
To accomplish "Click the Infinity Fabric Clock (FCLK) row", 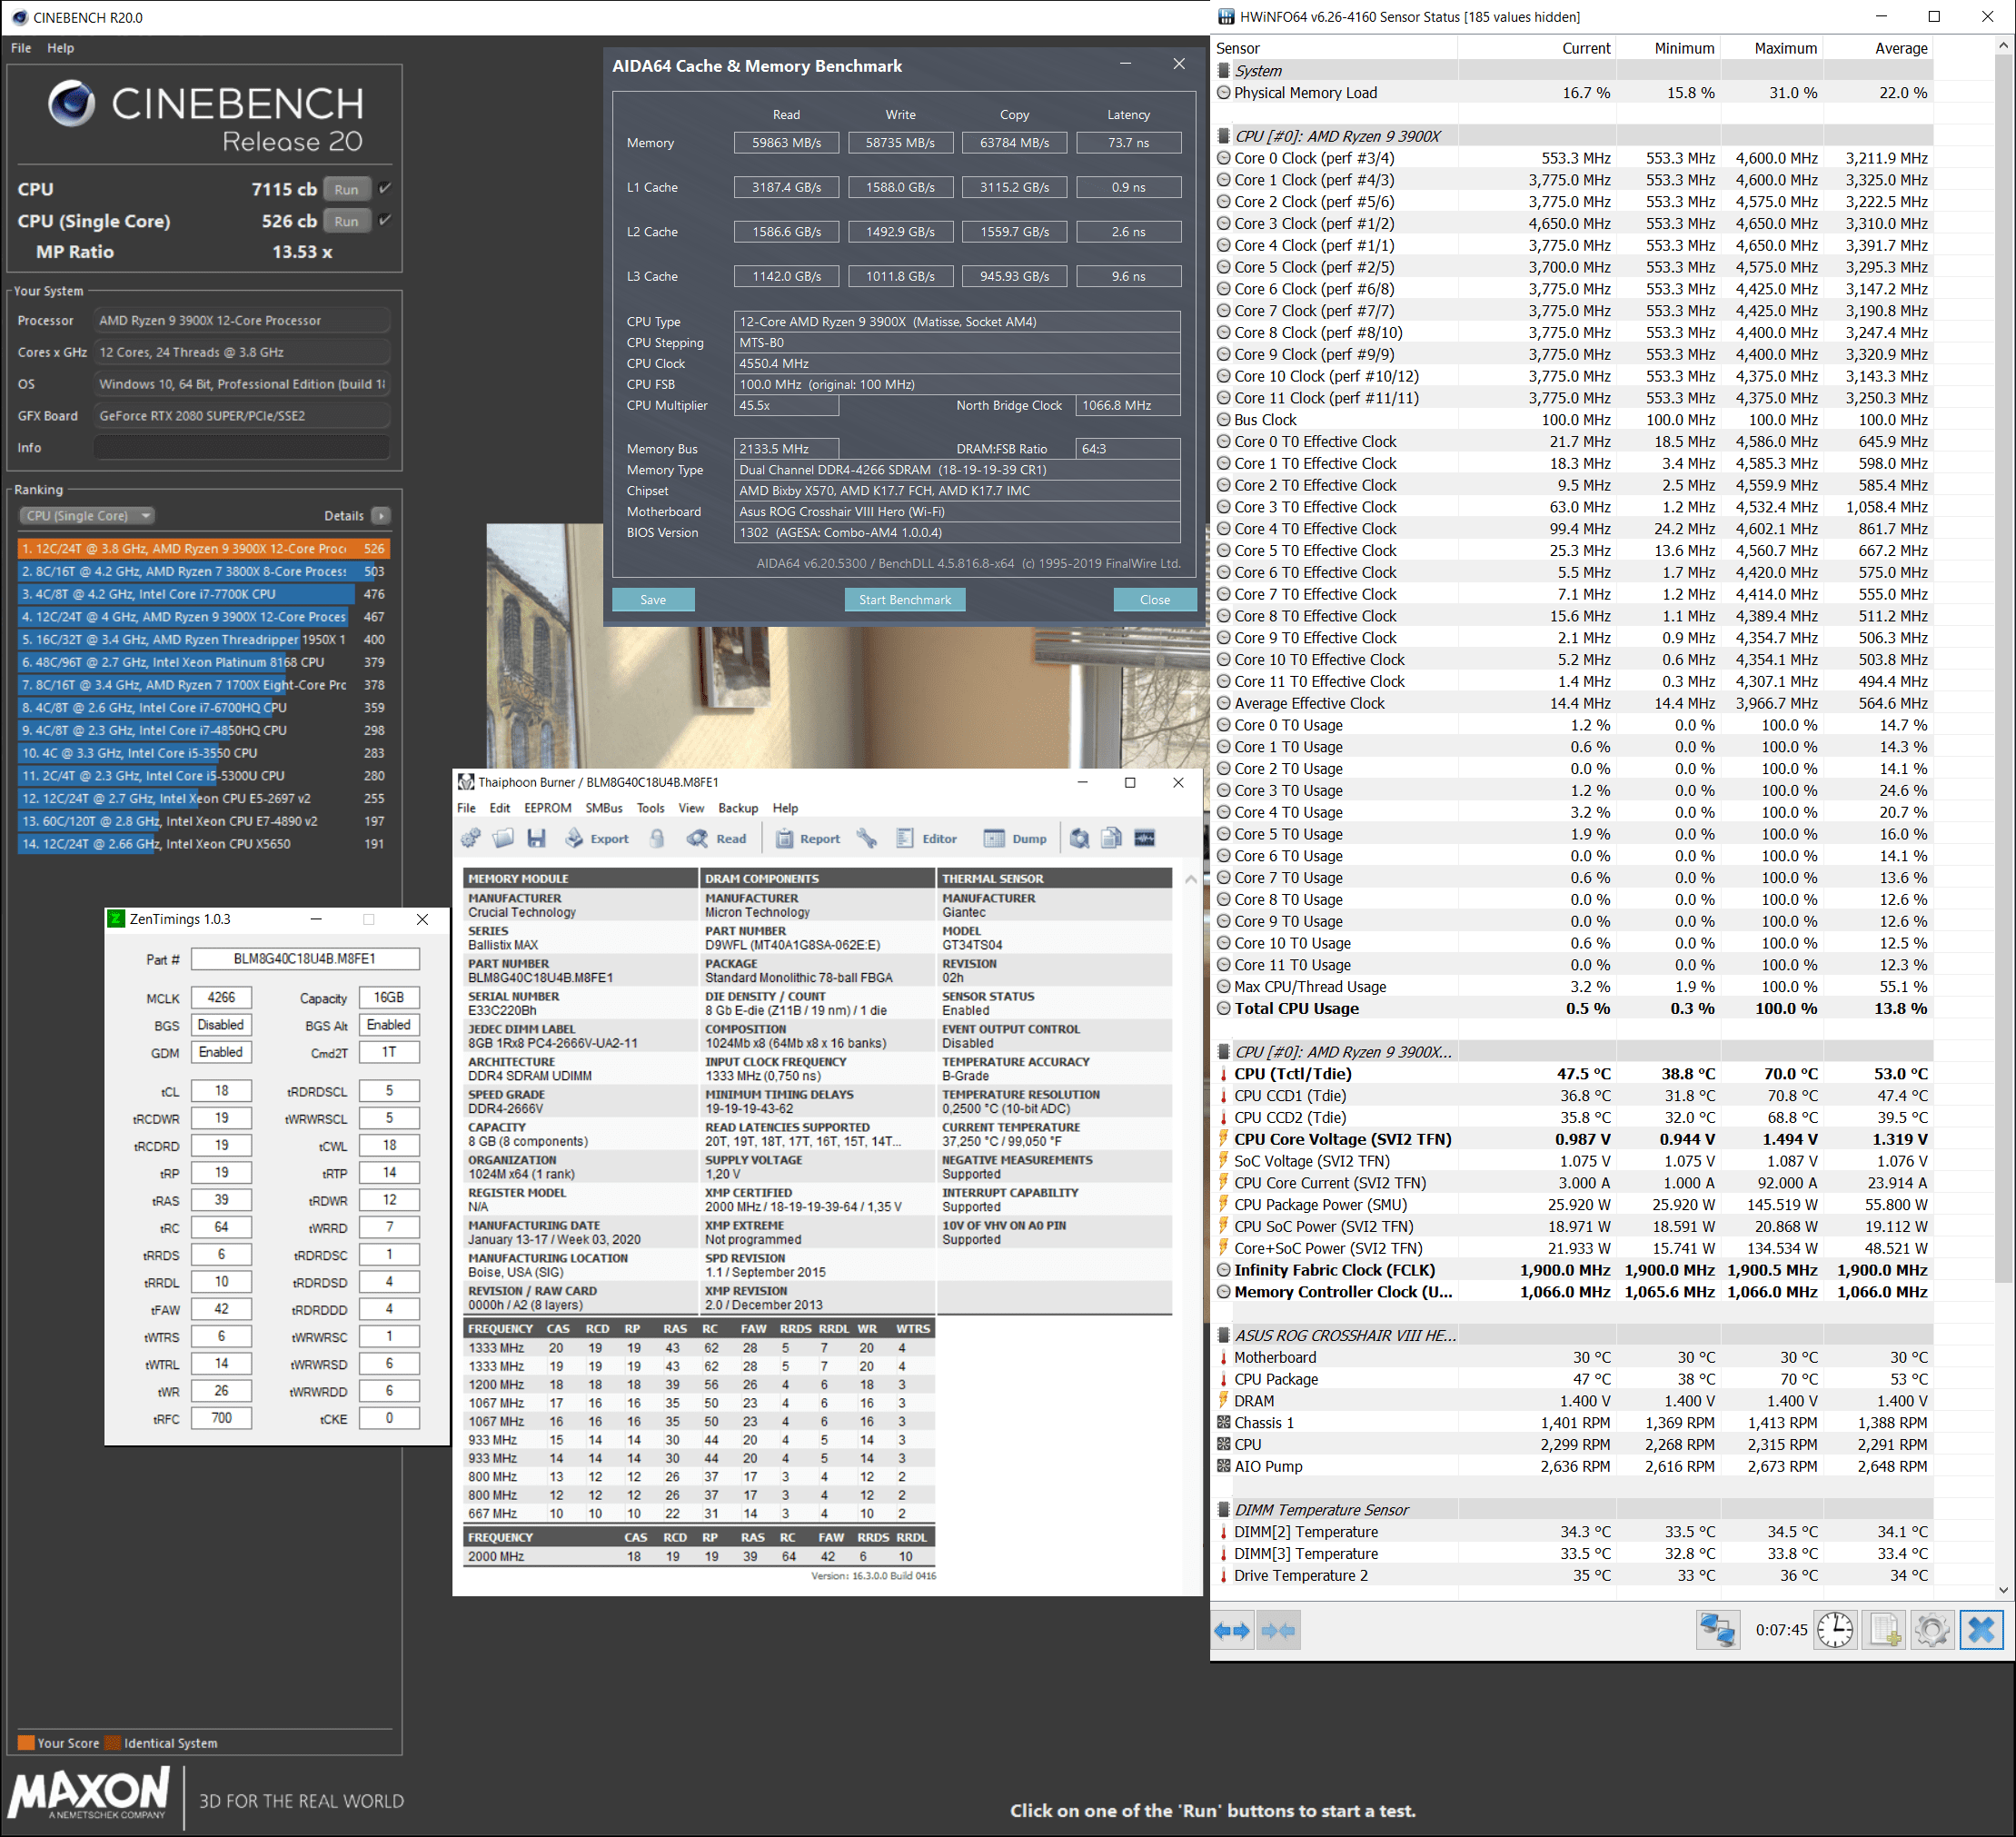I will pos(1573,1270).
